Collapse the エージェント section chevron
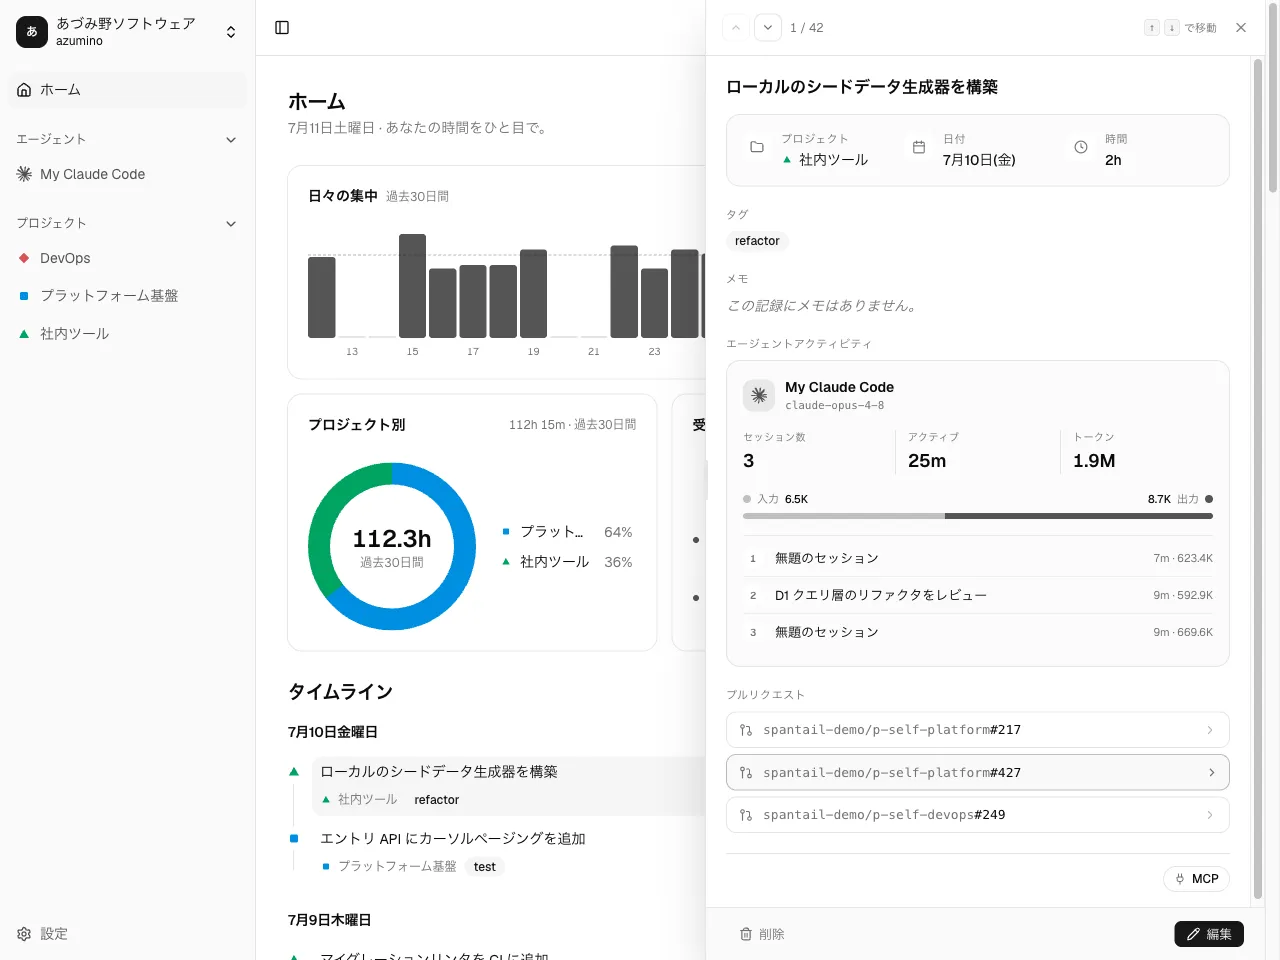The image size is (1280, 960). pyautogui.click(x=231, y=140)
